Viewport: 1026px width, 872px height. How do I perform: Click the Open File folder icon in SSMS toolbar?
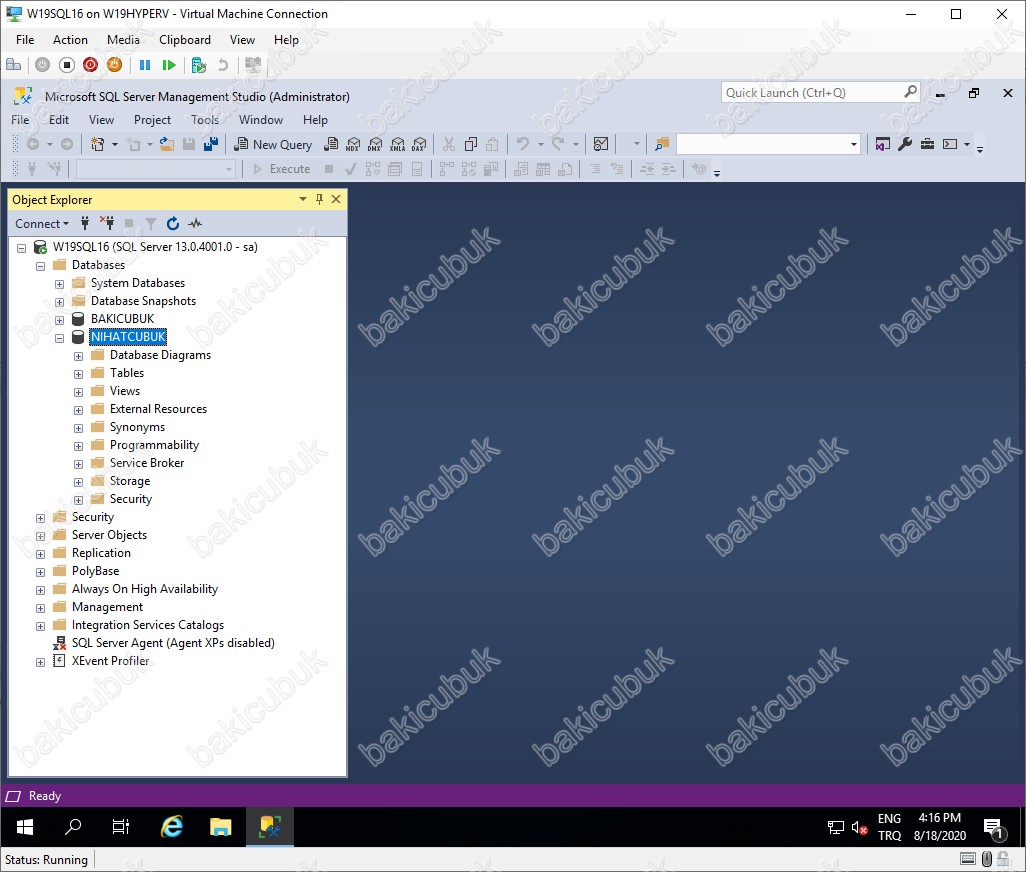click(167, 145)
